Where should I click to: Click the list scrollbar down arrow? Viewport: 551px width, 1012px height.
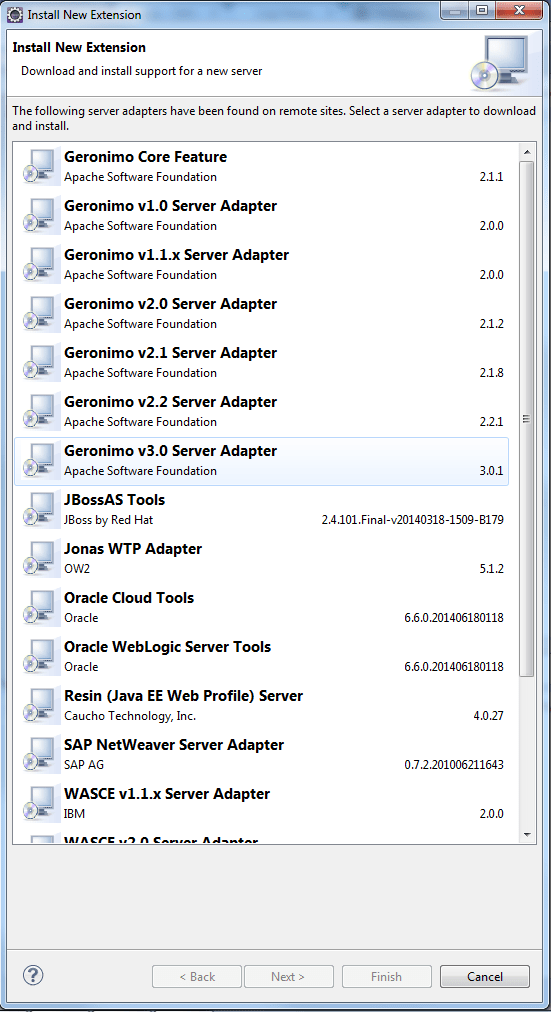pyautogui.click(x=527, y=835)
